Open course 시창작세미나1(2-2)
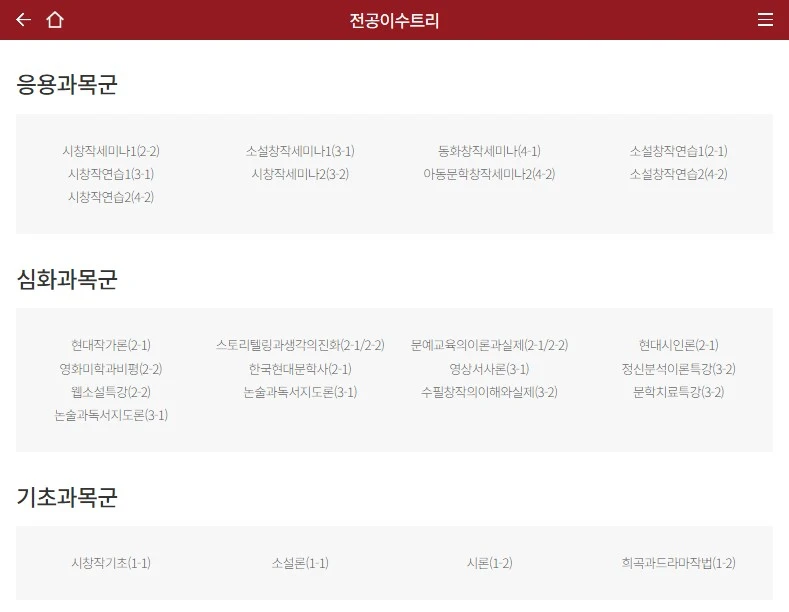The image size is (789, 612). 111,151
